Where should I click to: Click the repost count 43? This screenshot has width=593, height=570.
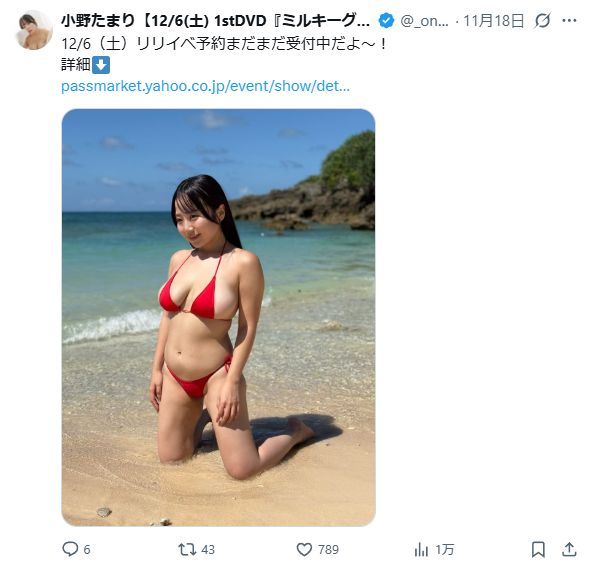208,550
